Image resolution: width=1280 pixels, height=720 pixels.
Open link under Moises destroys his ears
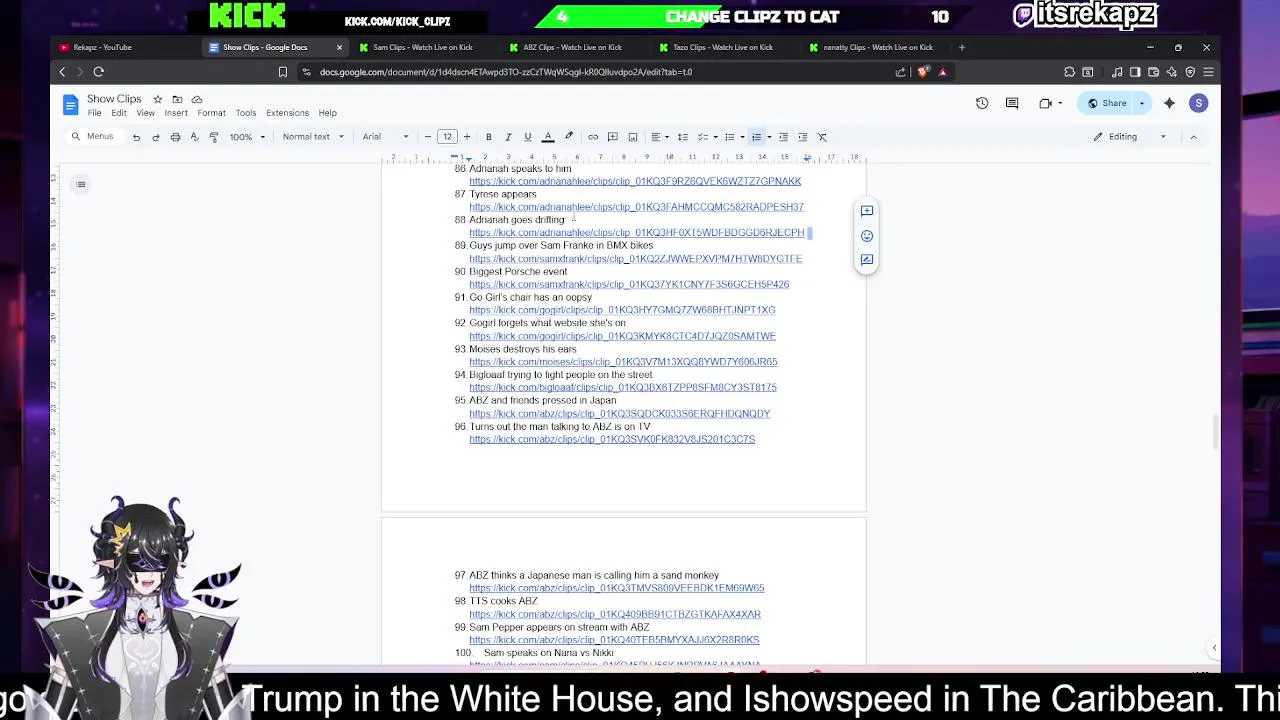coord(623,362)
